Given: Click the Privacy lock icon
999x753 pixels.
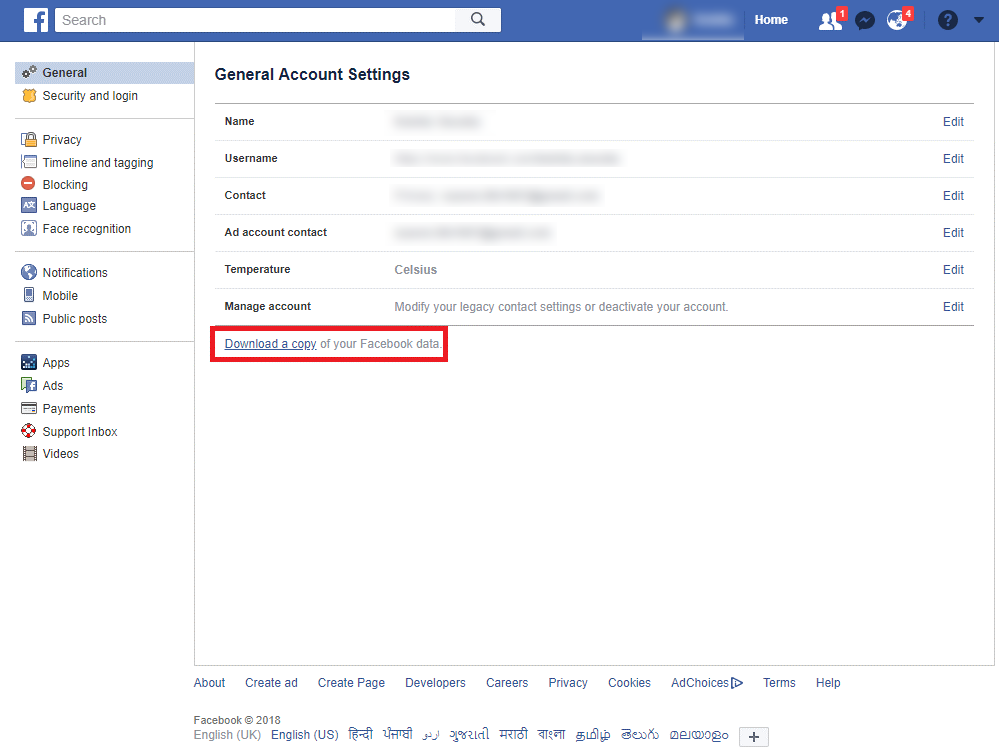Looking at the screenshot, I should pos(29,140).
